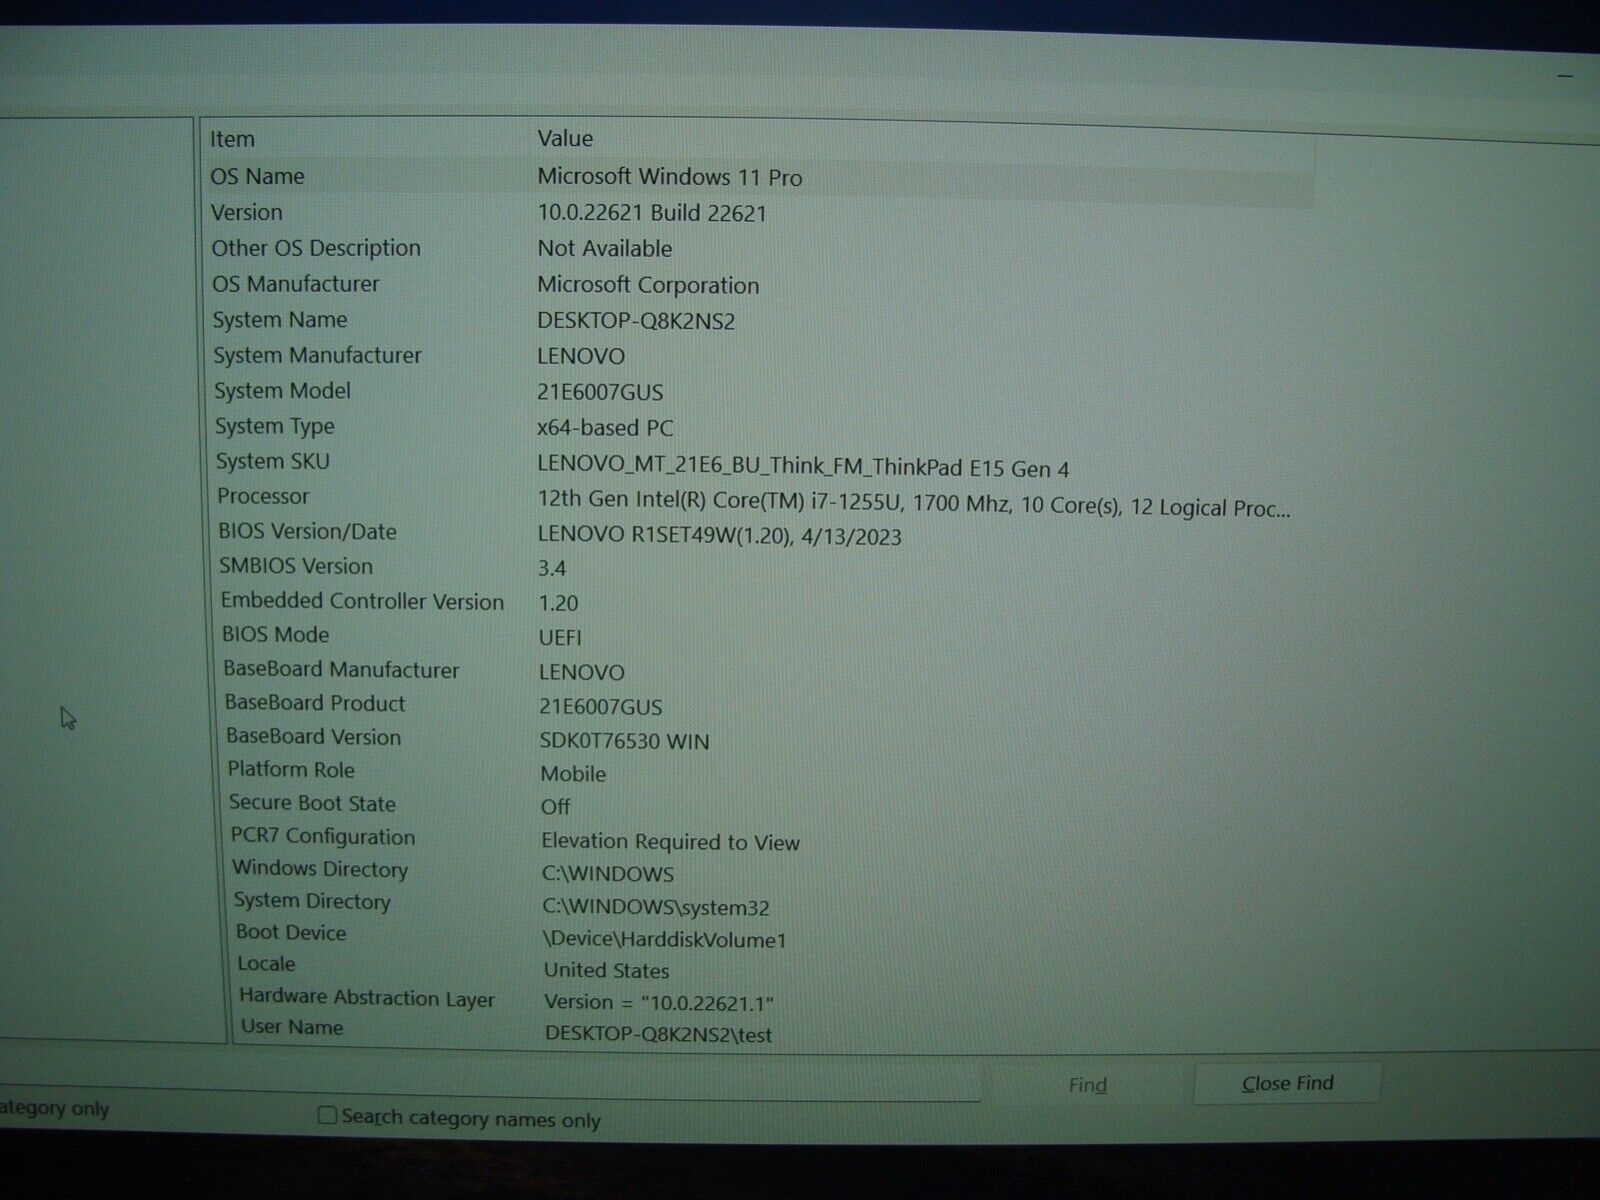Select the SMBIOS Version row
The height and width of the screenshot is (1200, 1600).
click(x=760, y=567)
